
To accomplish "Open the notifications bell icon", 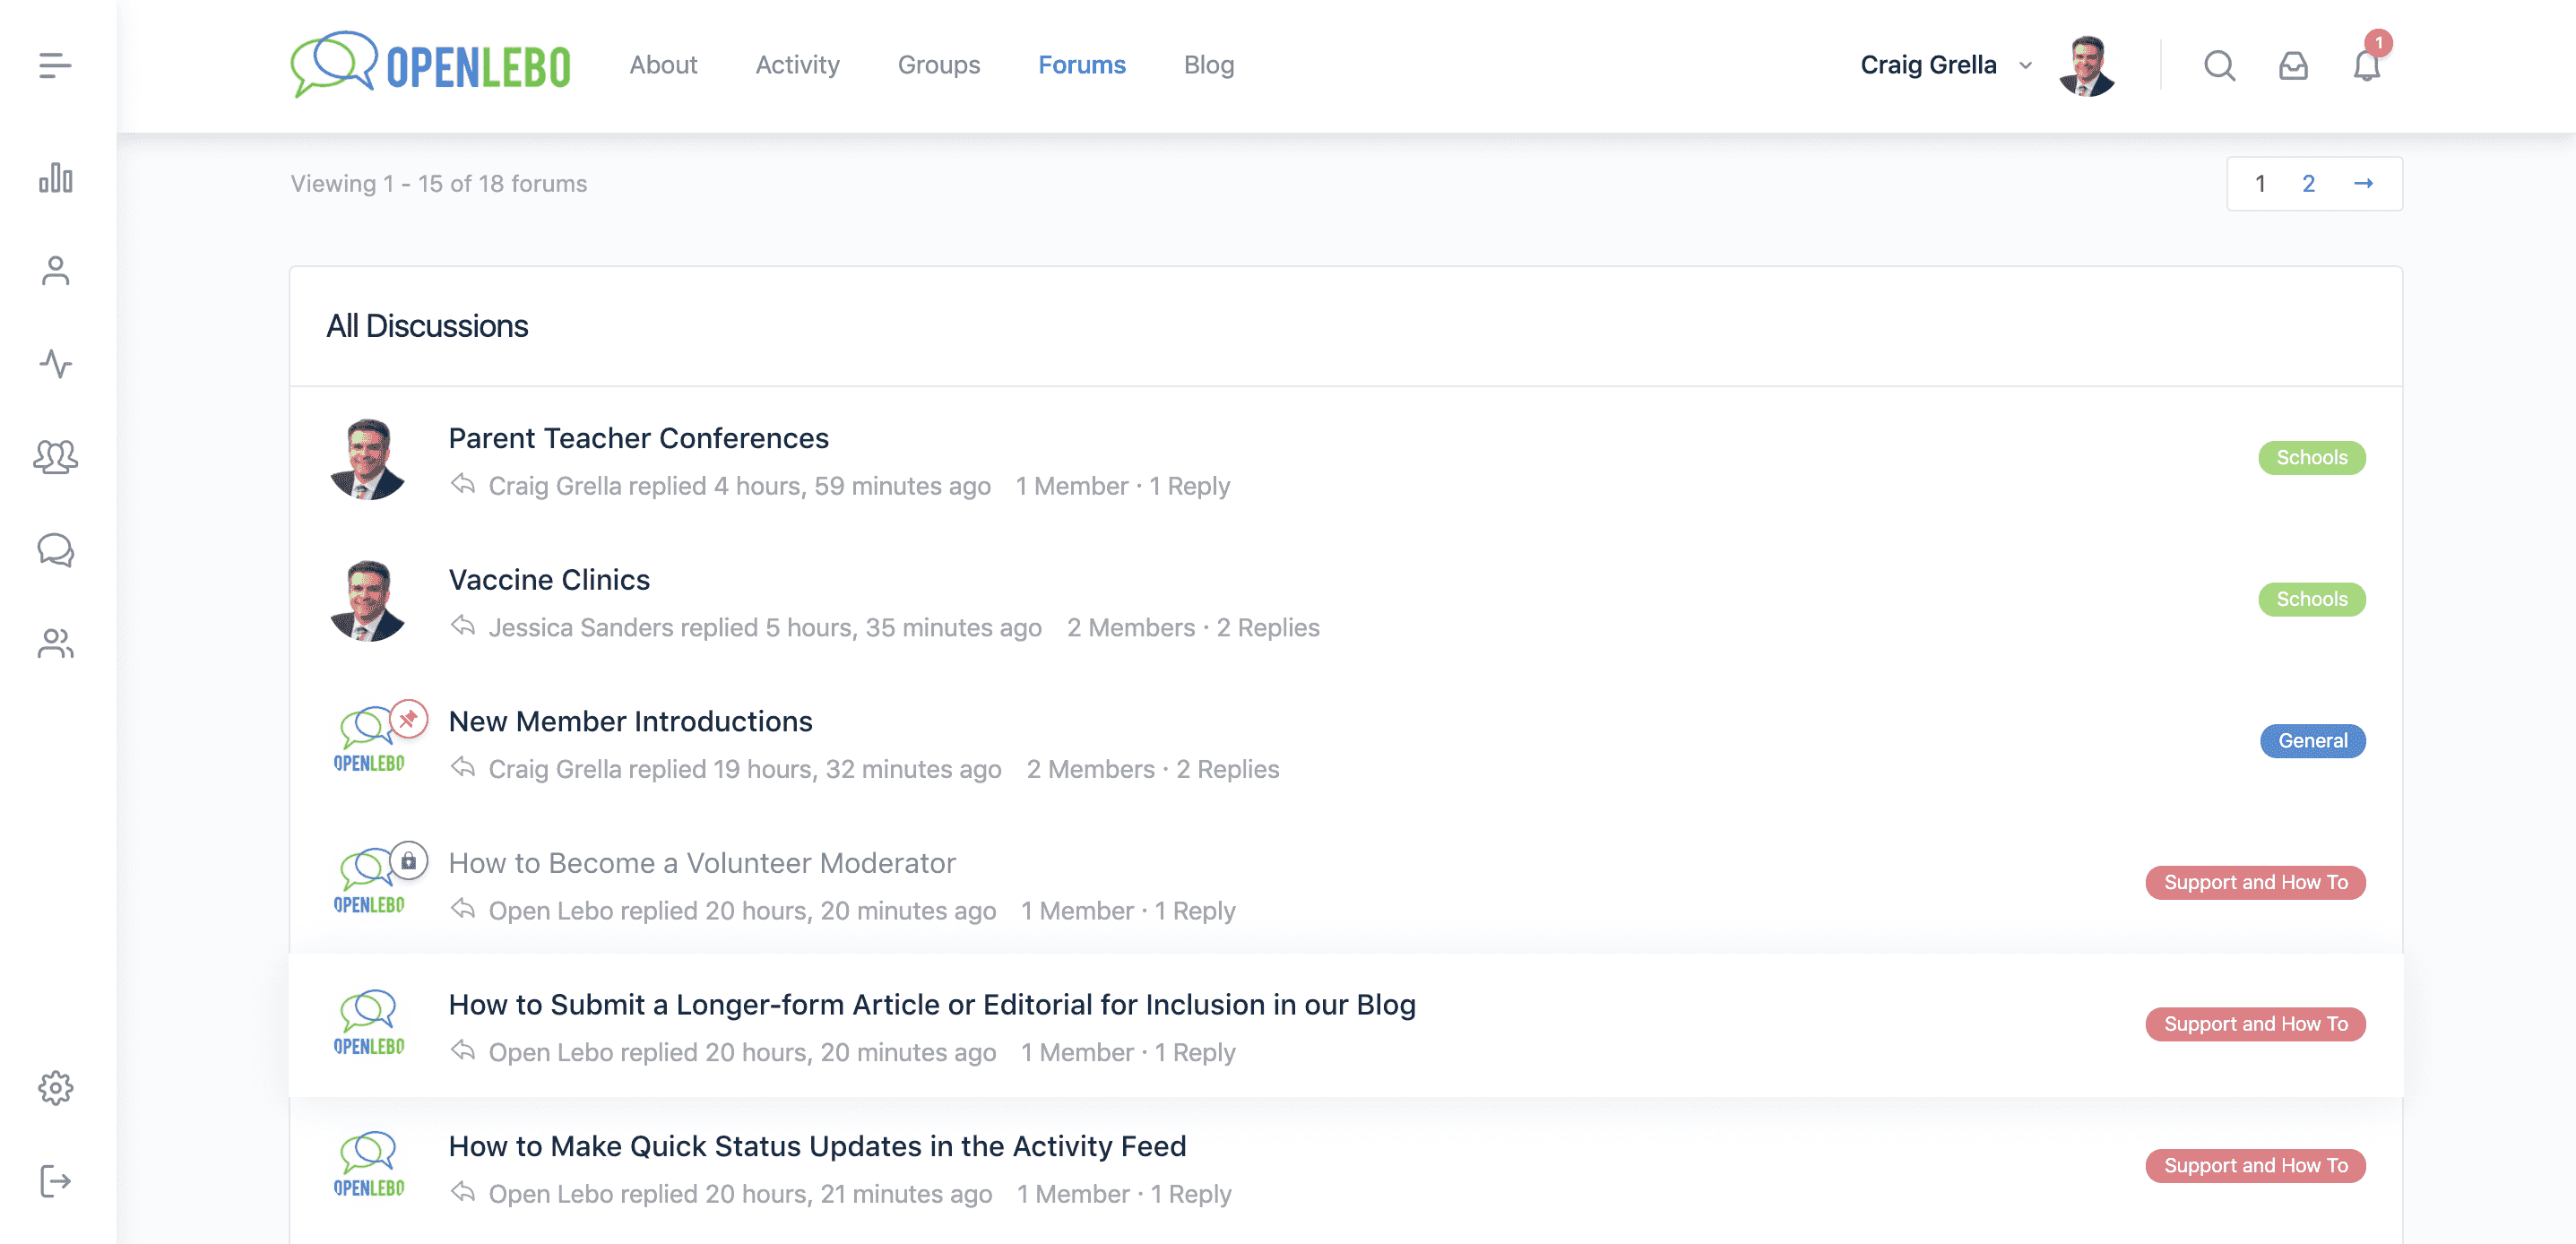I will [x=2367, y=65].
